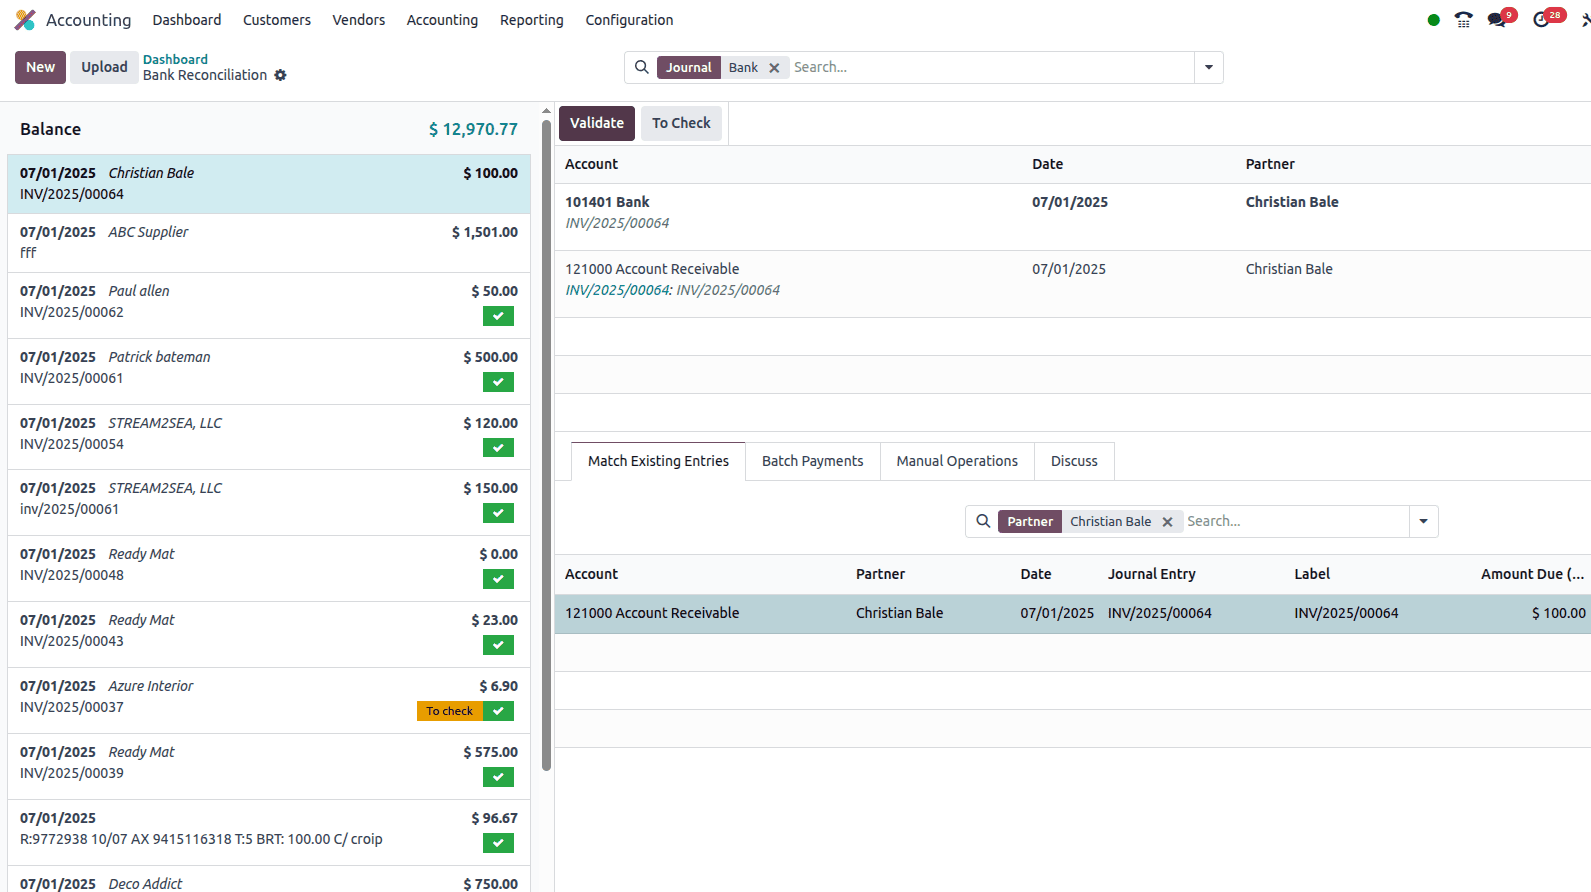
Task: Click the green online status indicator
Action: (1433, 20)
